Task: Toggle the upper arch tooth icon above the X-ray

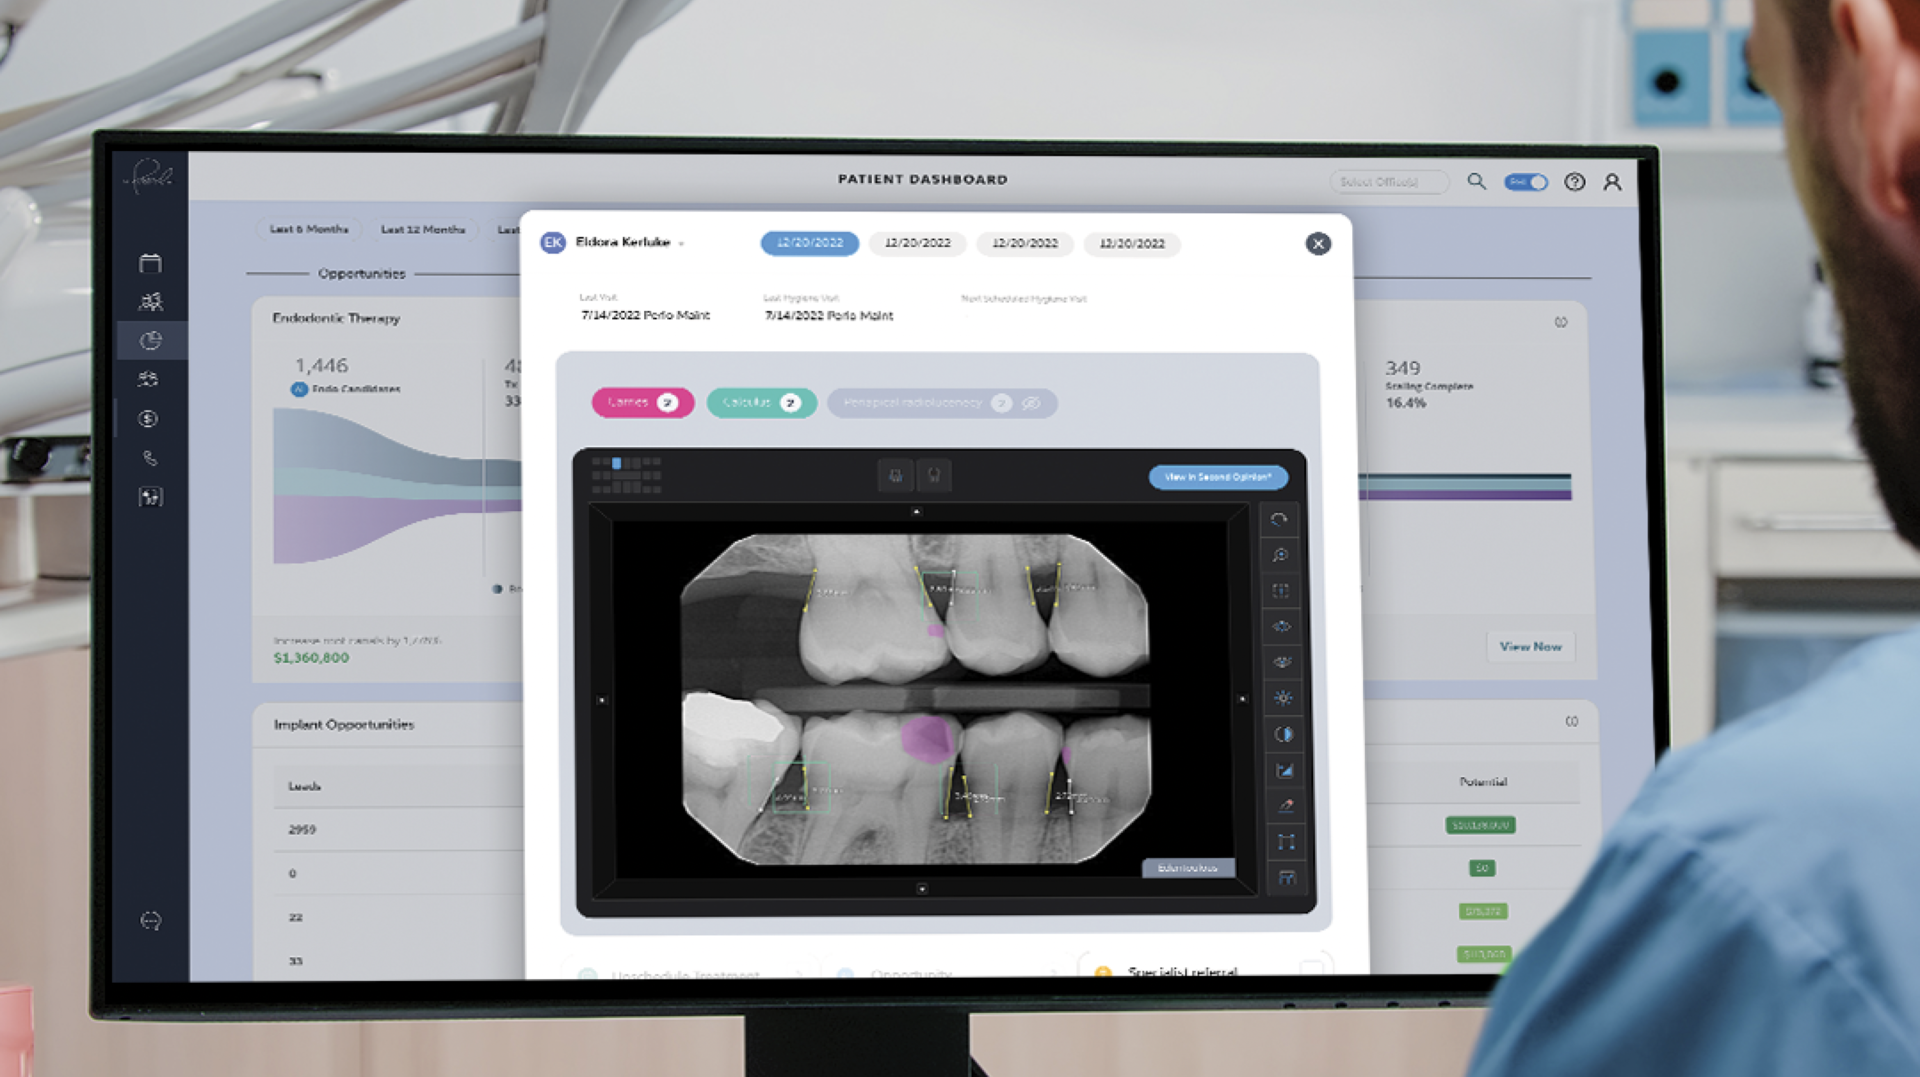Action: tap(895, 476)
